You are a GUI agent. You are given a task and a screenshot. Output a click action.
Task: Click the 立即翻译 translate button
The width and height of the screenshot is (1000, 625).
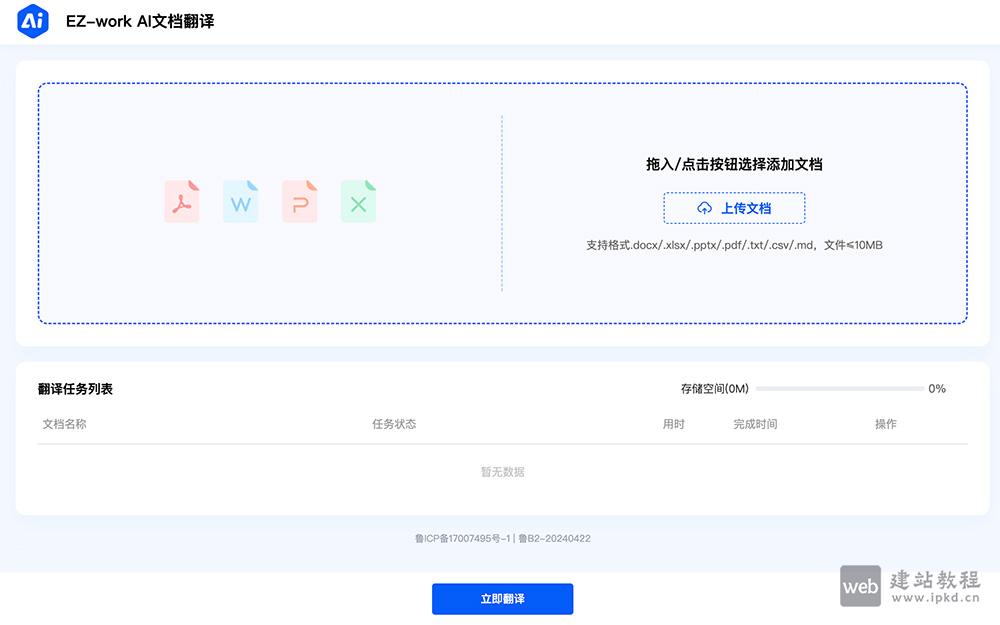click(501, 599)
